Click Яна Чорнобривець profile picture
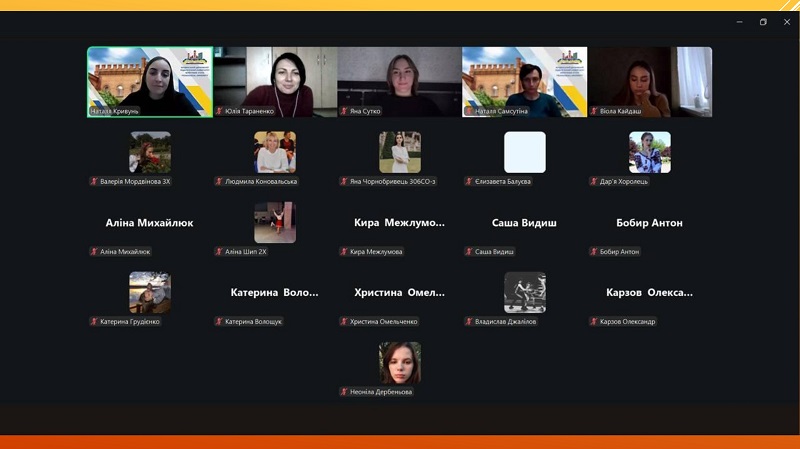This screenshot has width=800, height=449. click(400, 152)
